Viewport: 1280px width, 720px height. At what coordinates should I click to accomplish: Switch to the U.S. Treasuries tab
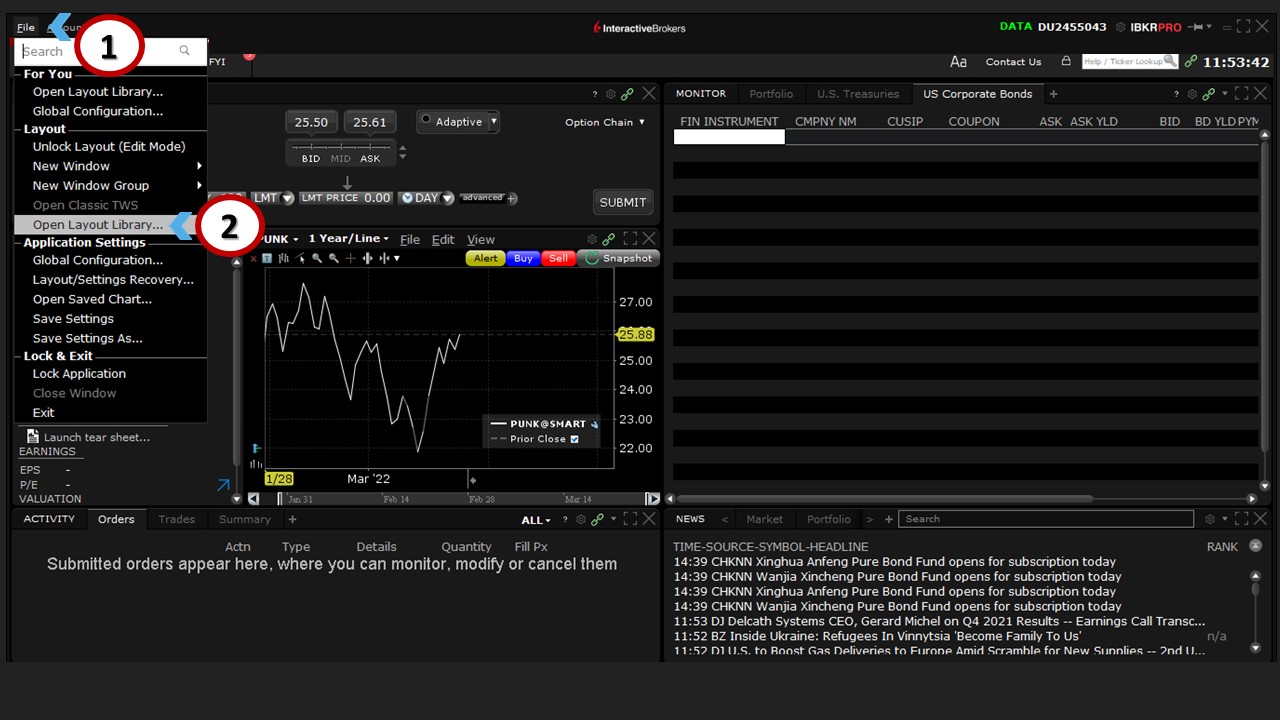[857, 94]
